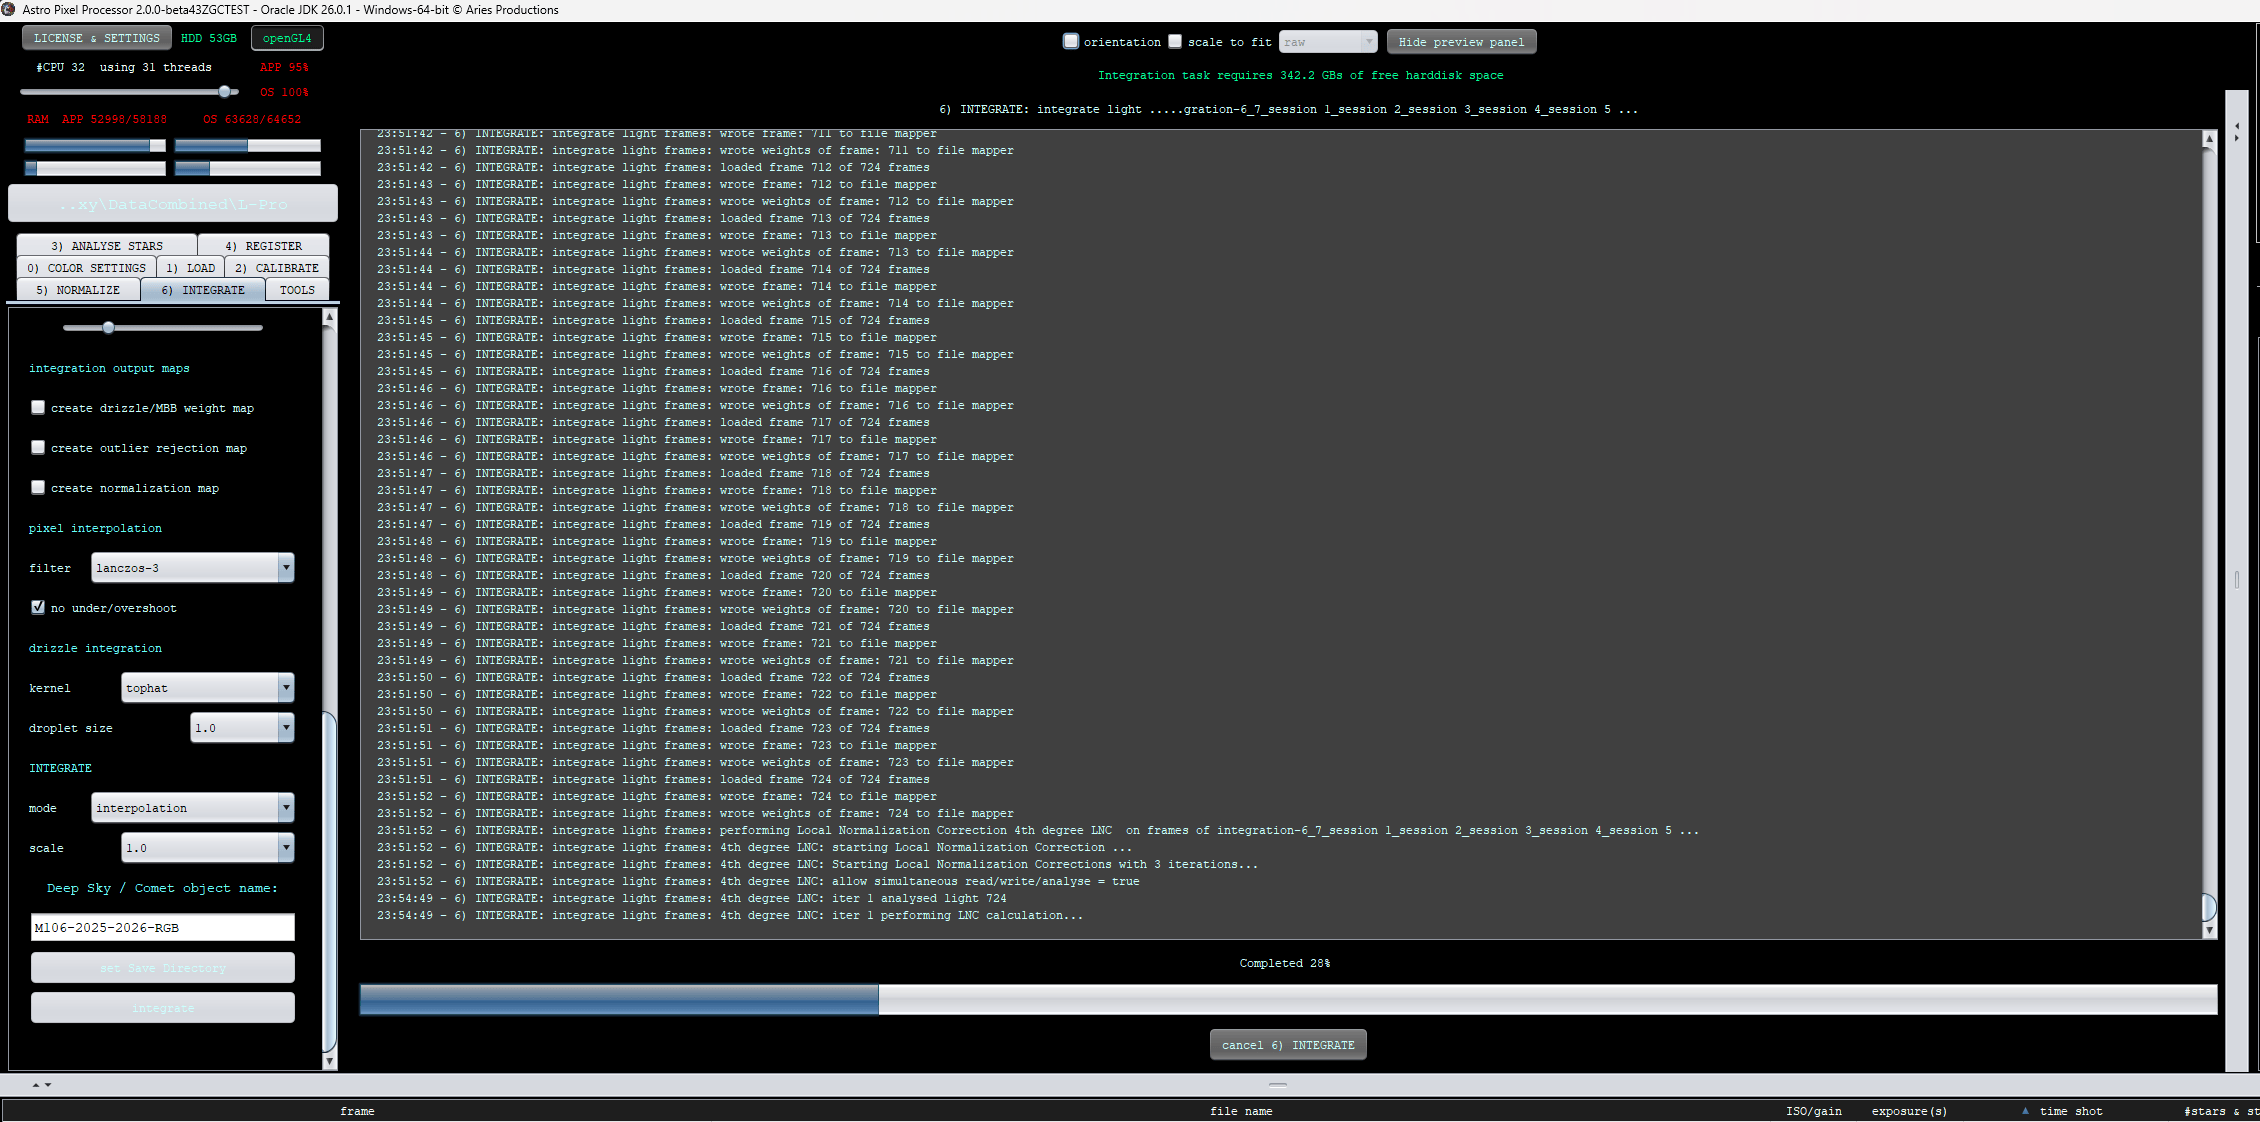Click the left panel scroll-down arrow
This screenshot has width=2260, height=1122.
tap(329, 1062)
